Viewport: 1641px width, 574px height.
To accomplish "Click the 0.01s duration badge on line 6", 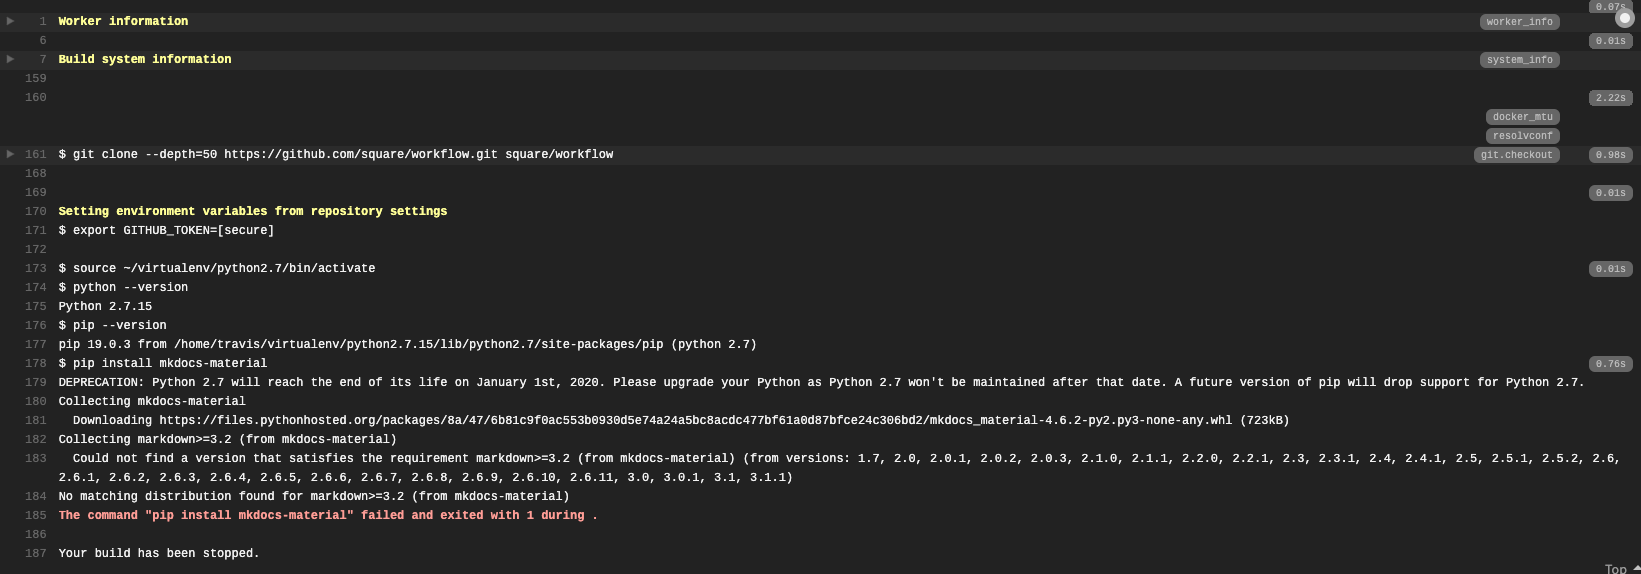I will click(1610, 41).
